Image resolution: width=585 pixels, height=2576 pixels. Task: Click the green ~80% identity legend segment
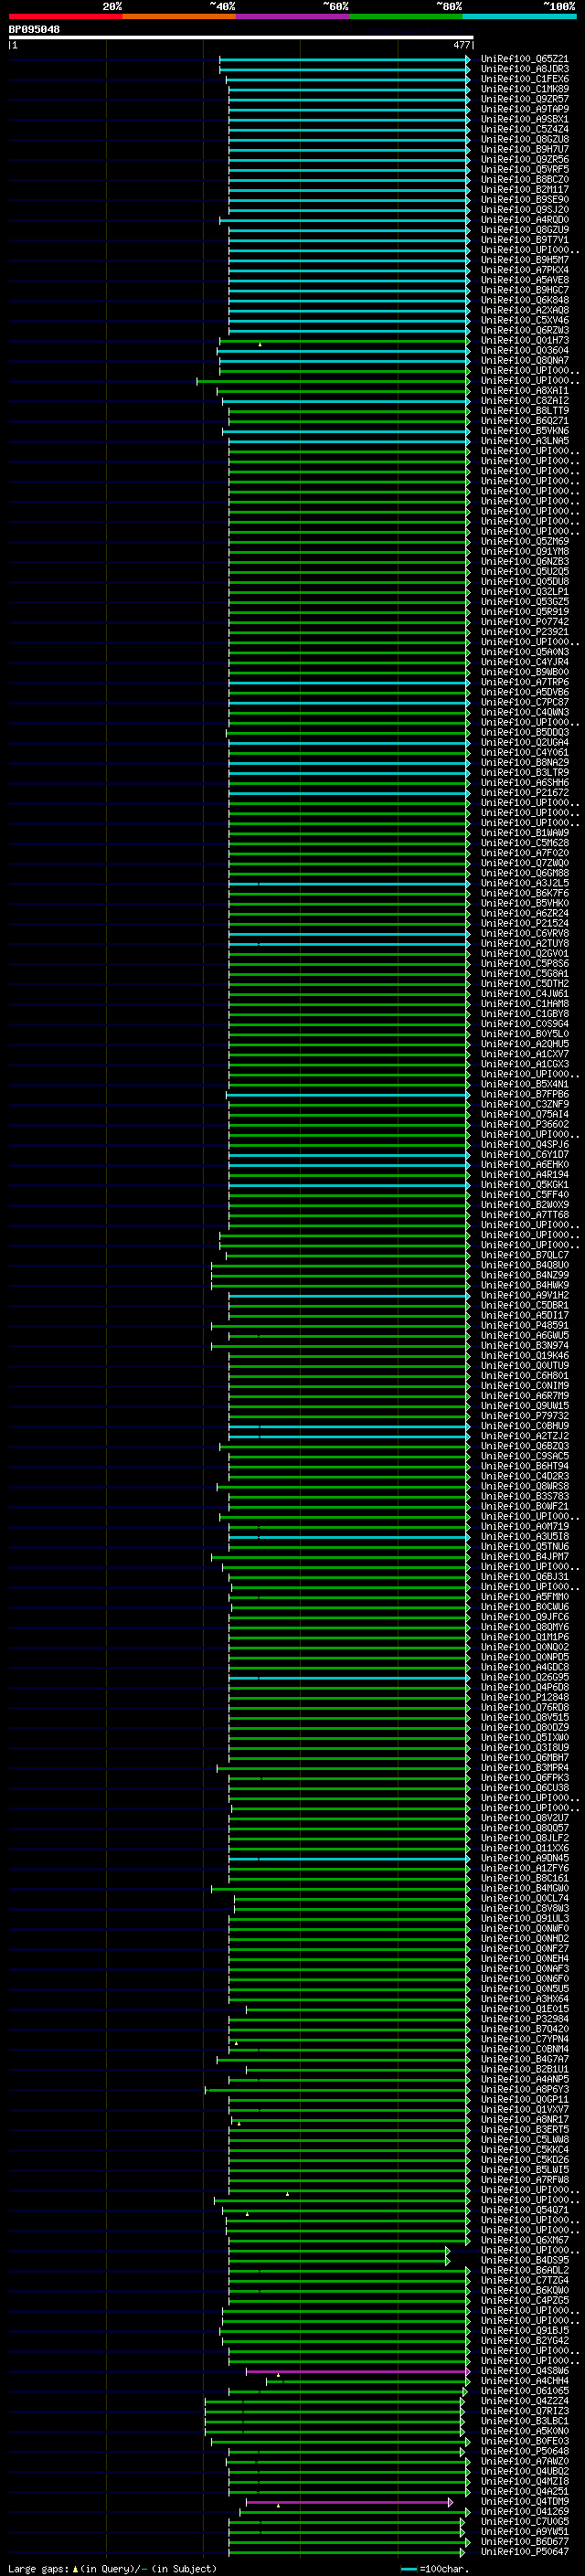coord(406,16)
